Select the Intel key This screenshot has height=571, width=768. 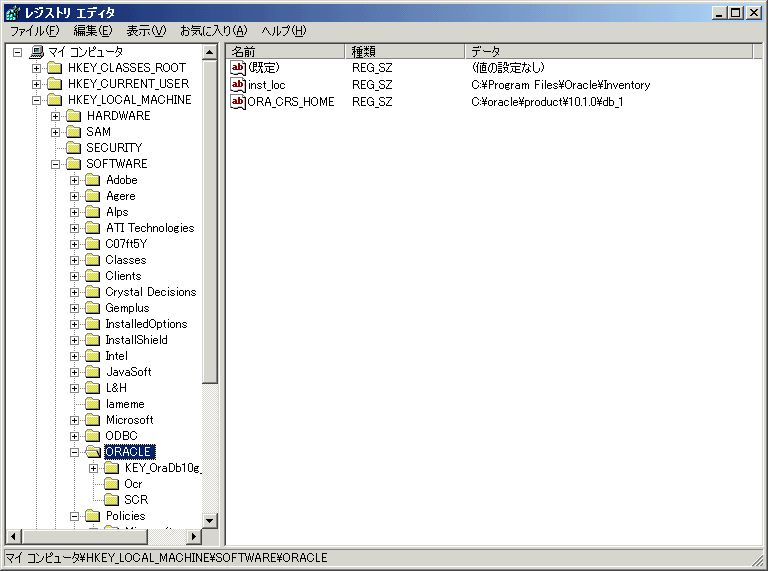117,356
